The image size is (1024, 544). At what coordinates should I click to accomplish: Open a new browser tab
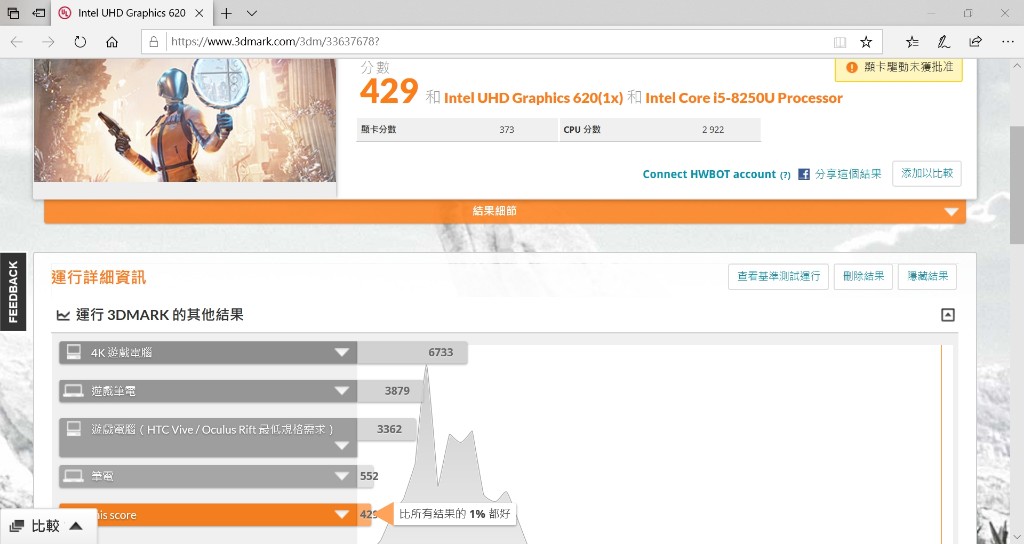click(226, 13)
